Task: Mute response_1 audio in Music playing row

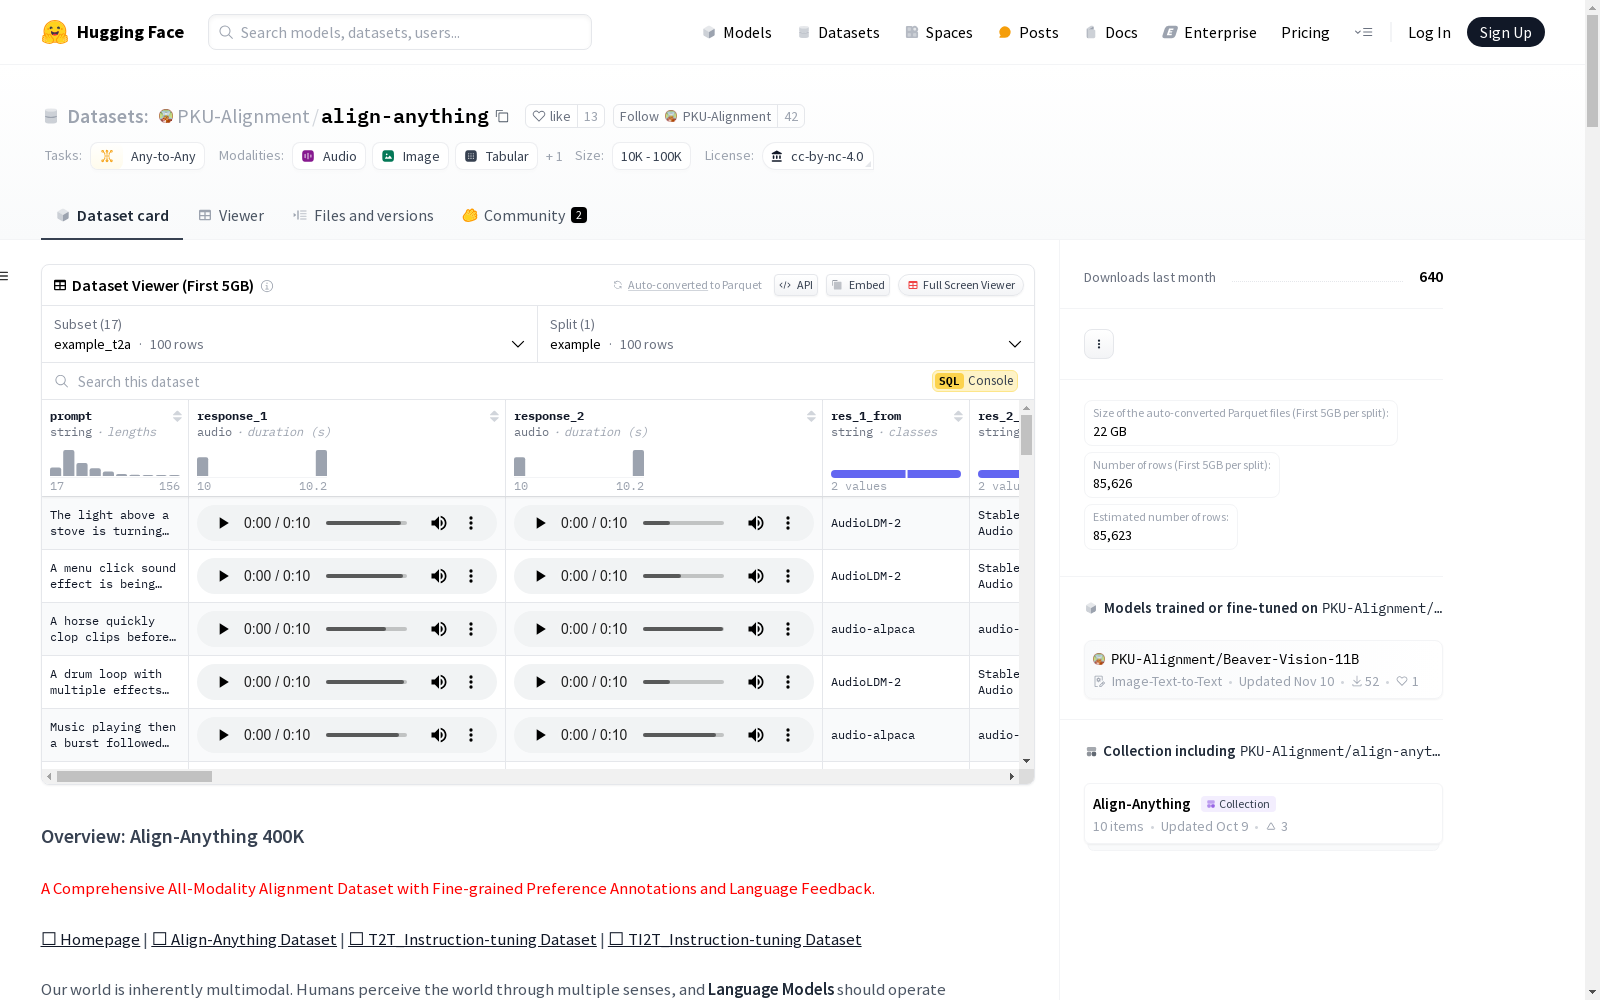Action: point(439,735)
